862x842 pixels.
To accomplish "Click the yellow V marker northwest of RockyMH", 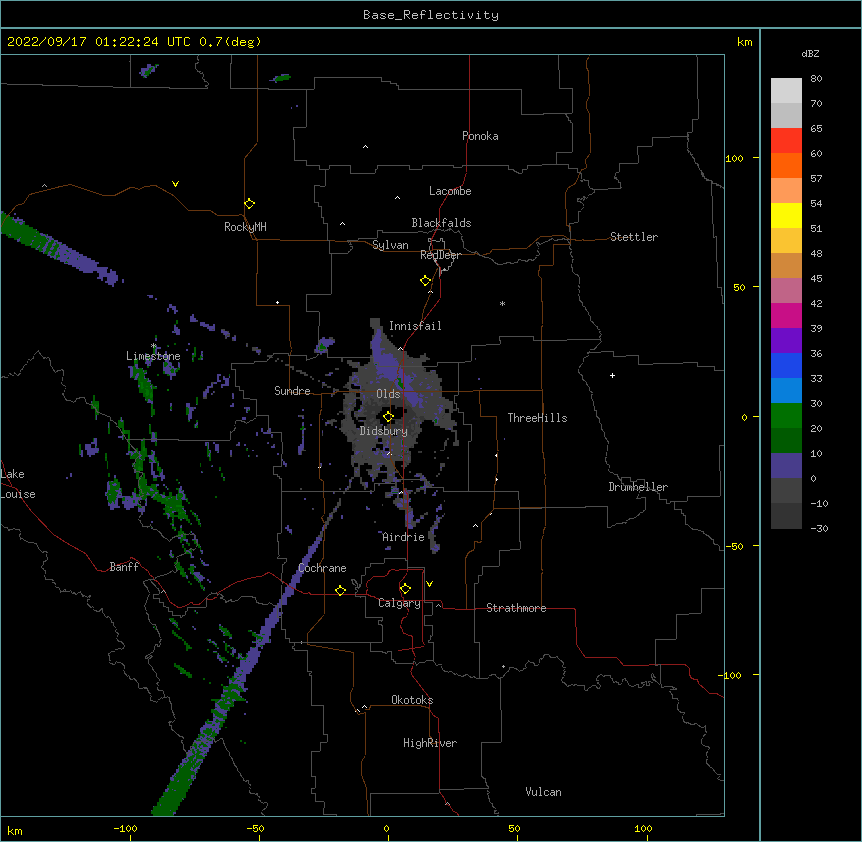I will (x=175, y=184).
